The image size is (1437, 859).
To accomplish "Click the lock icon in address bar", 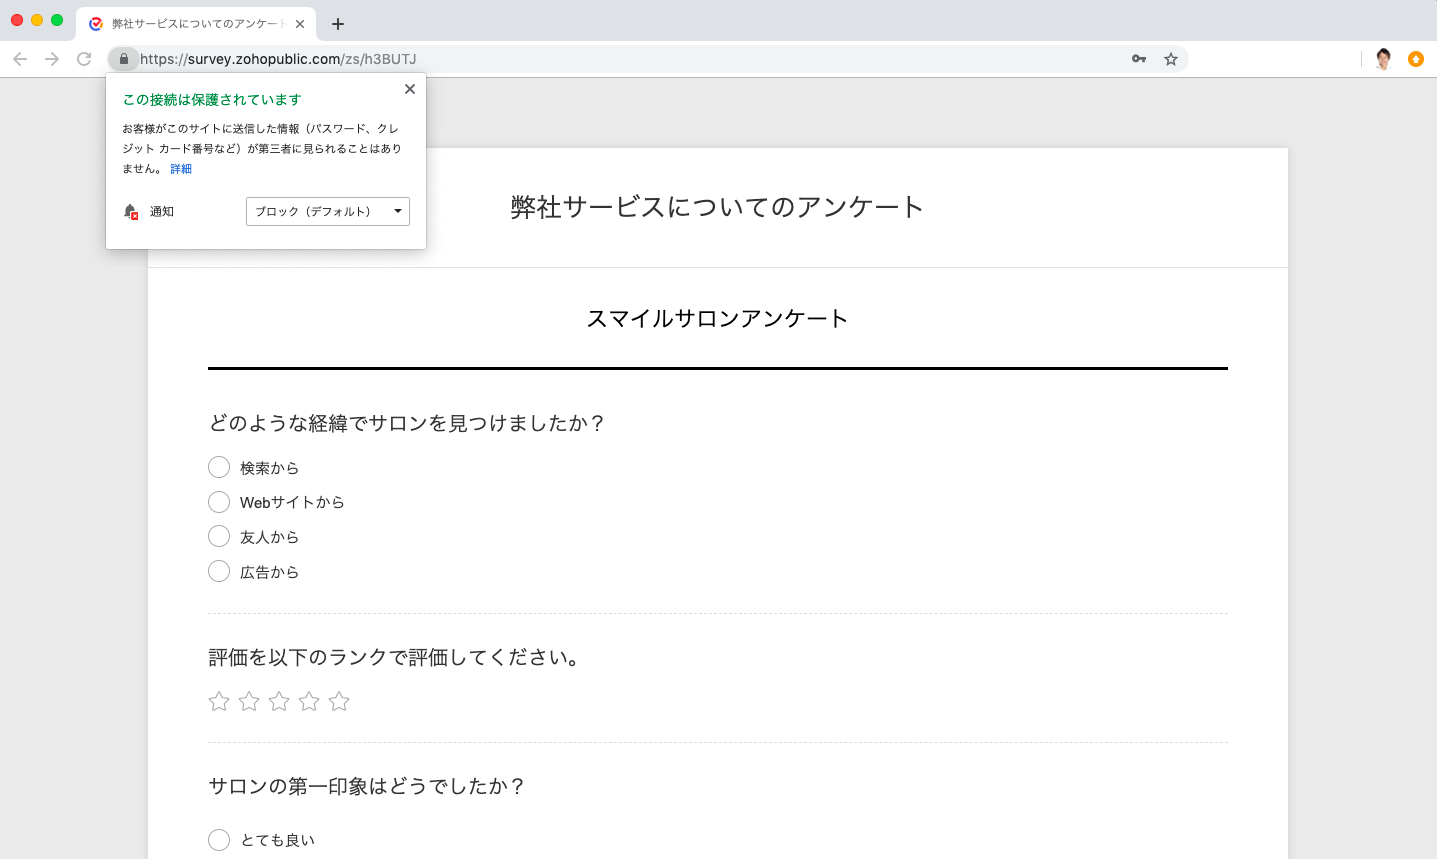I will [123, 59].
